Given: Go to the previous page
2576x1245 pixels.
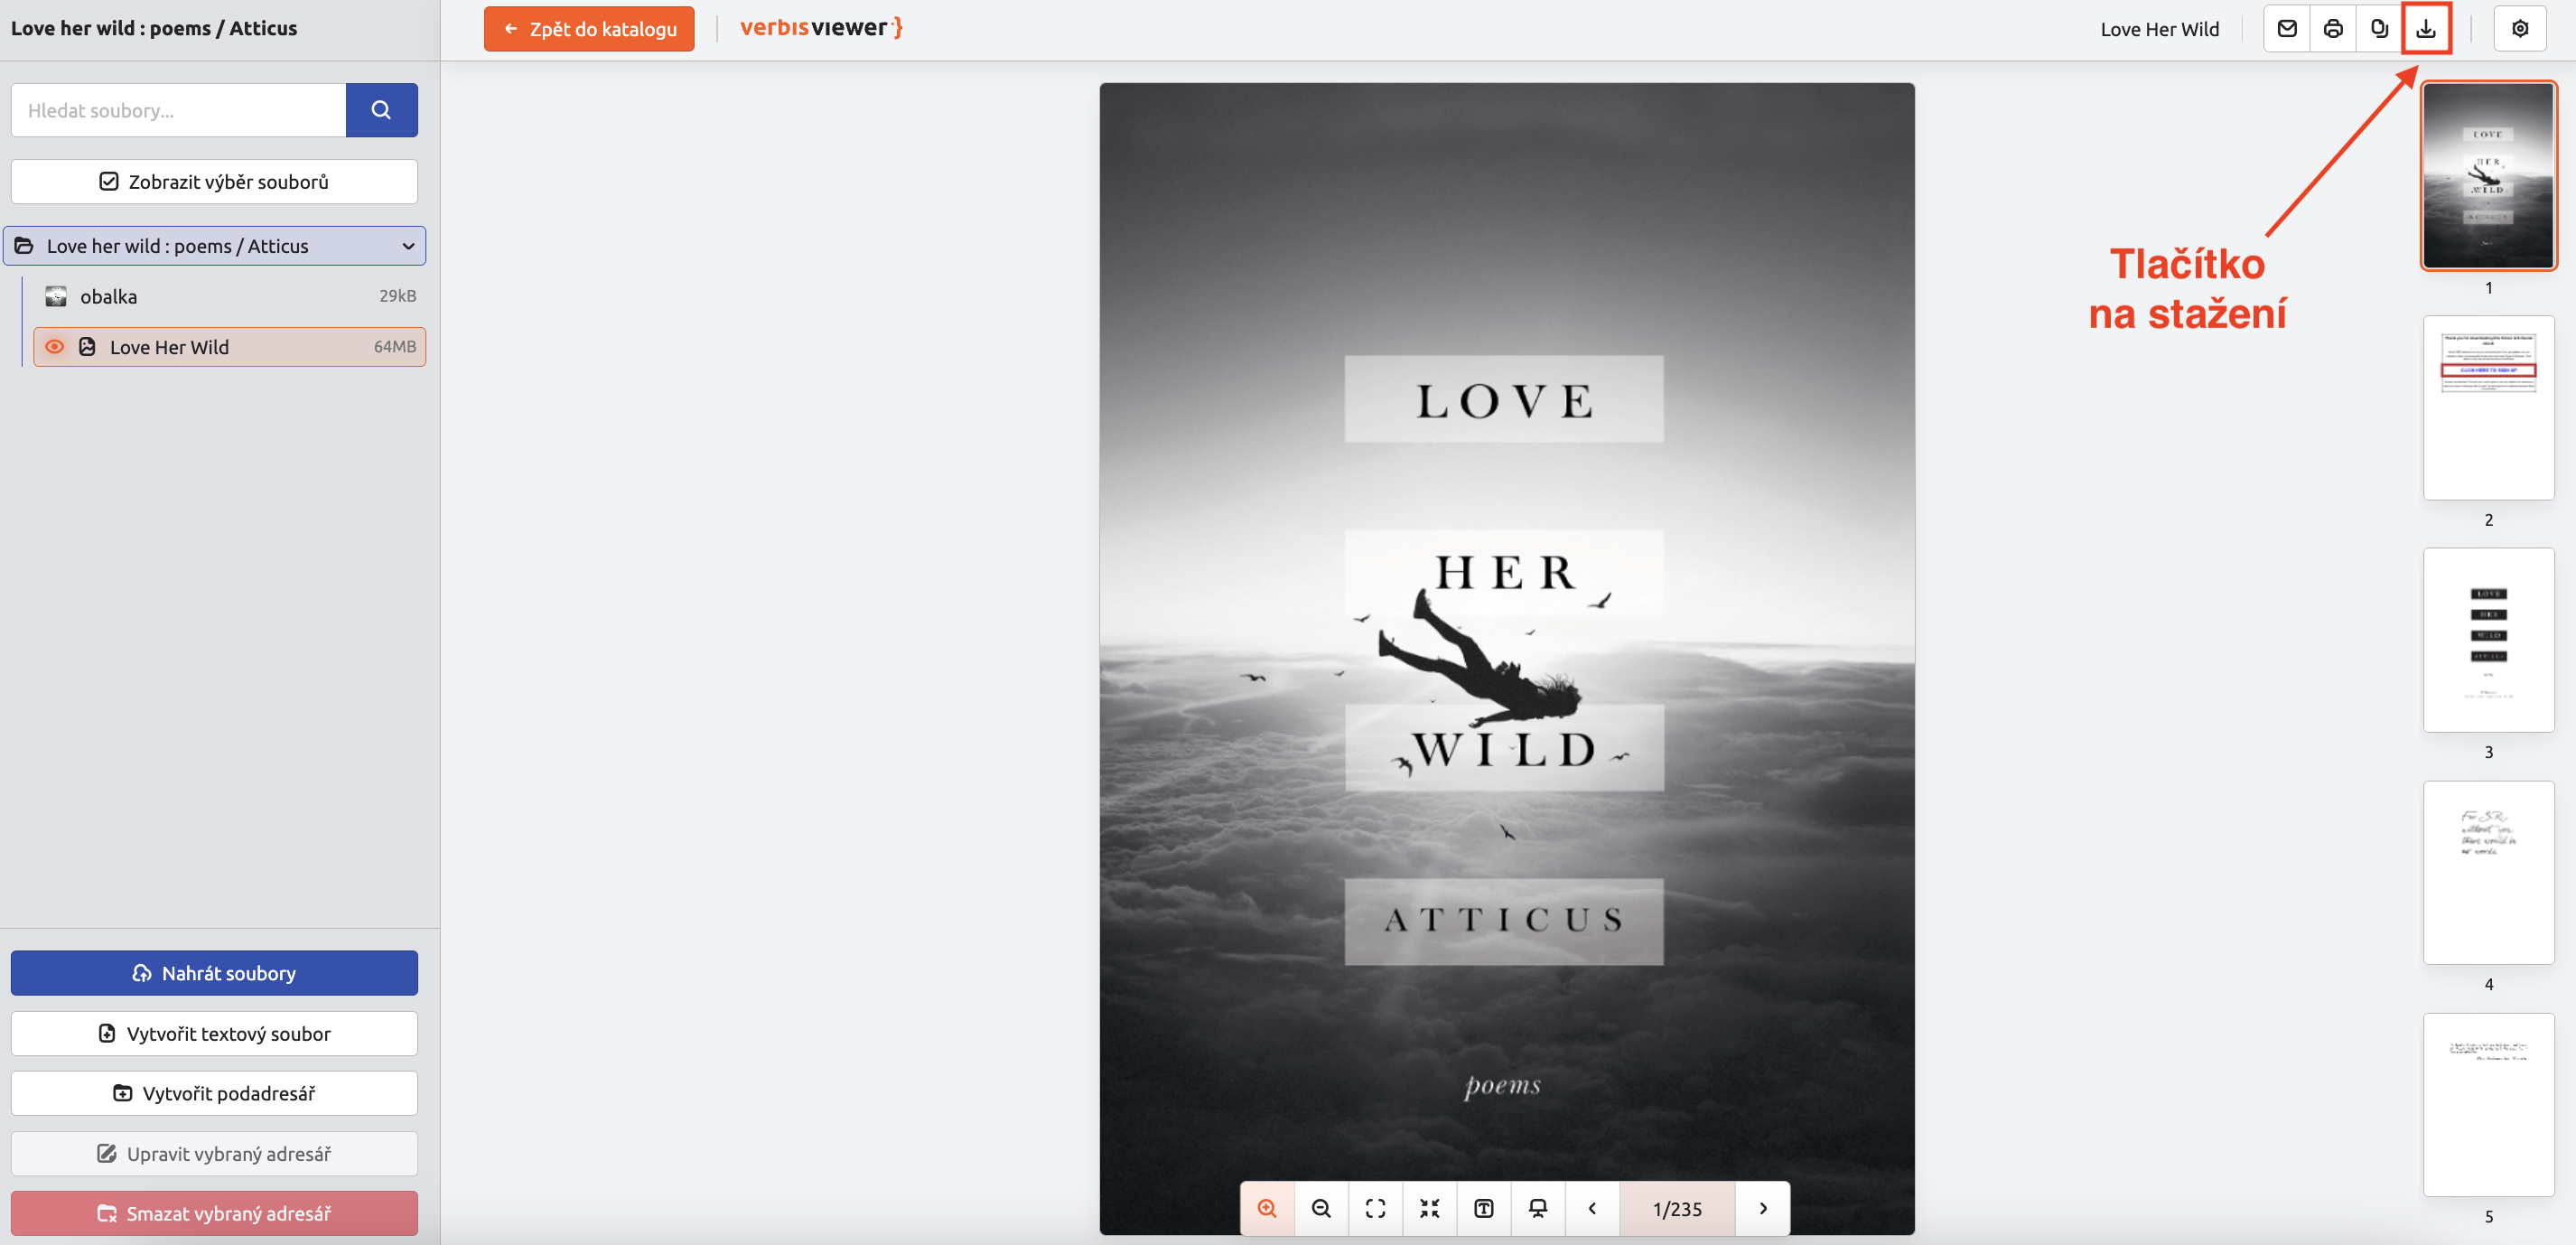Looking at the screenshot, I should (1592, 1208).
